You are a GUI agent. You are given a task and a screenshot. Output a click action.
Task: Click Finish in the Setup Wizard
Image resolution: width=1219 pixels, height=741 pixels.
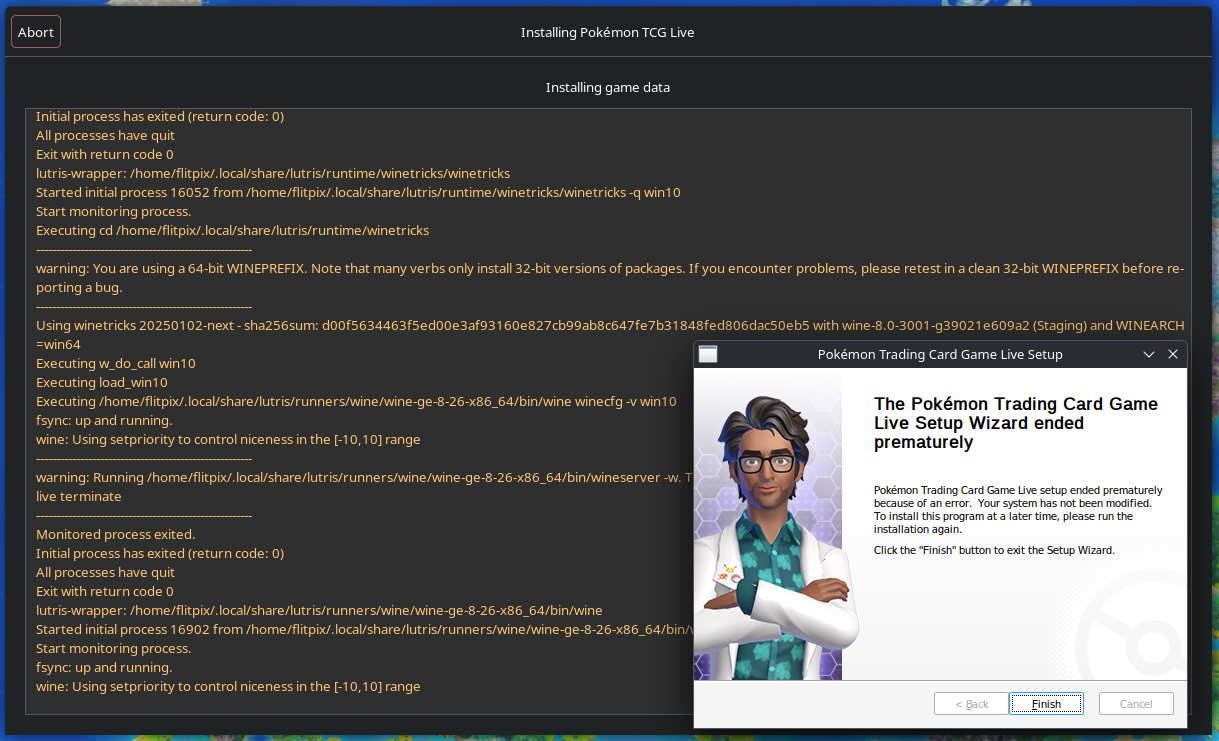[1046, 704]
